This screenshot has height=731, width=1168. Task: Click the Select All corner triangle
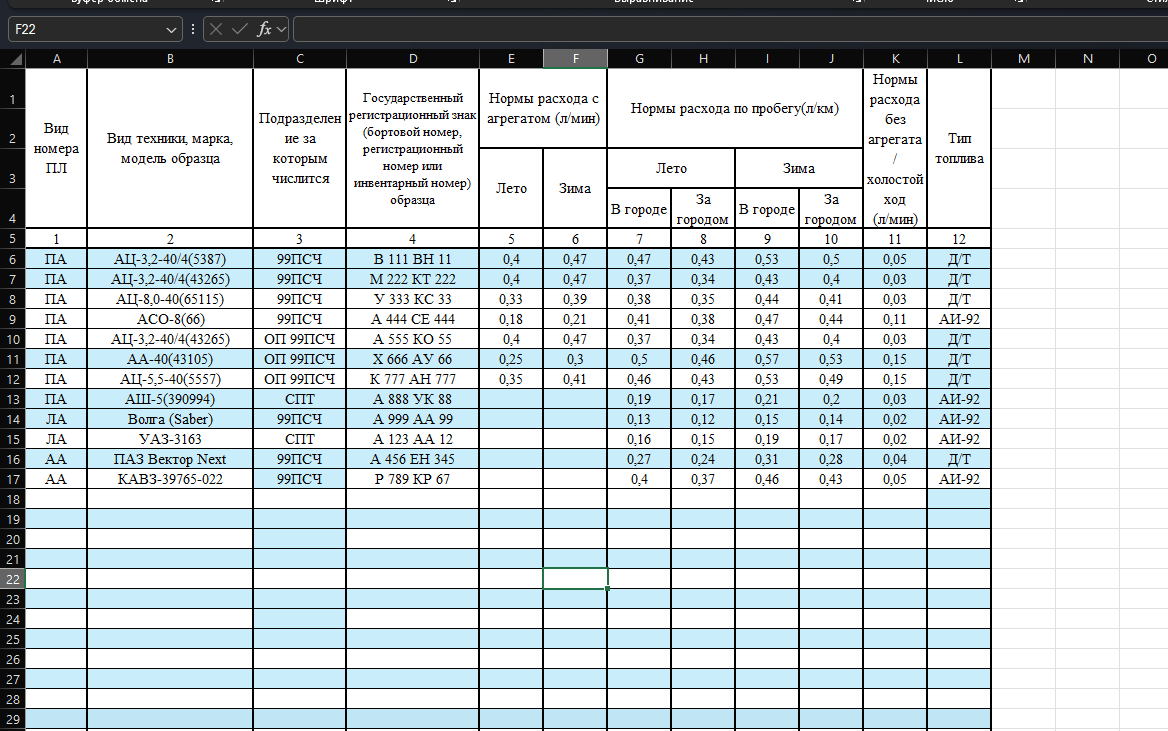coord(13,59)
